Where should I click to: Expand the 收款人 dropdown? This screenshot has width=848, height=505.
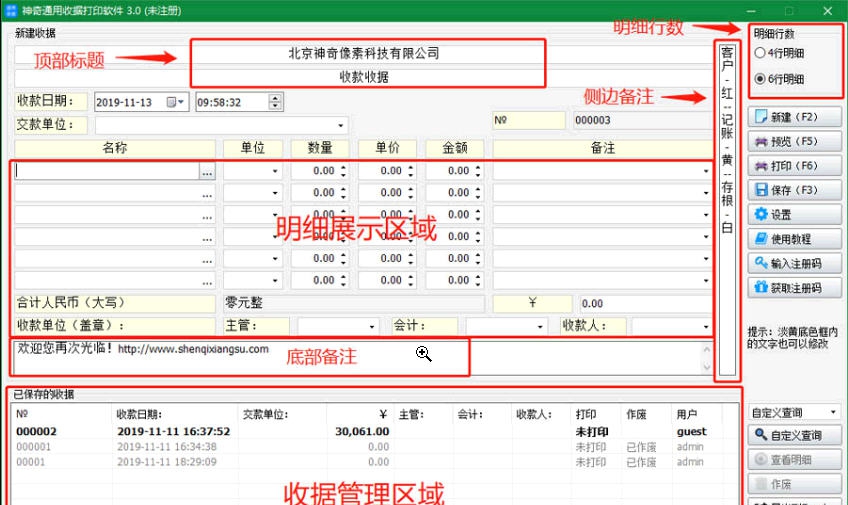(x=706, y=327)
